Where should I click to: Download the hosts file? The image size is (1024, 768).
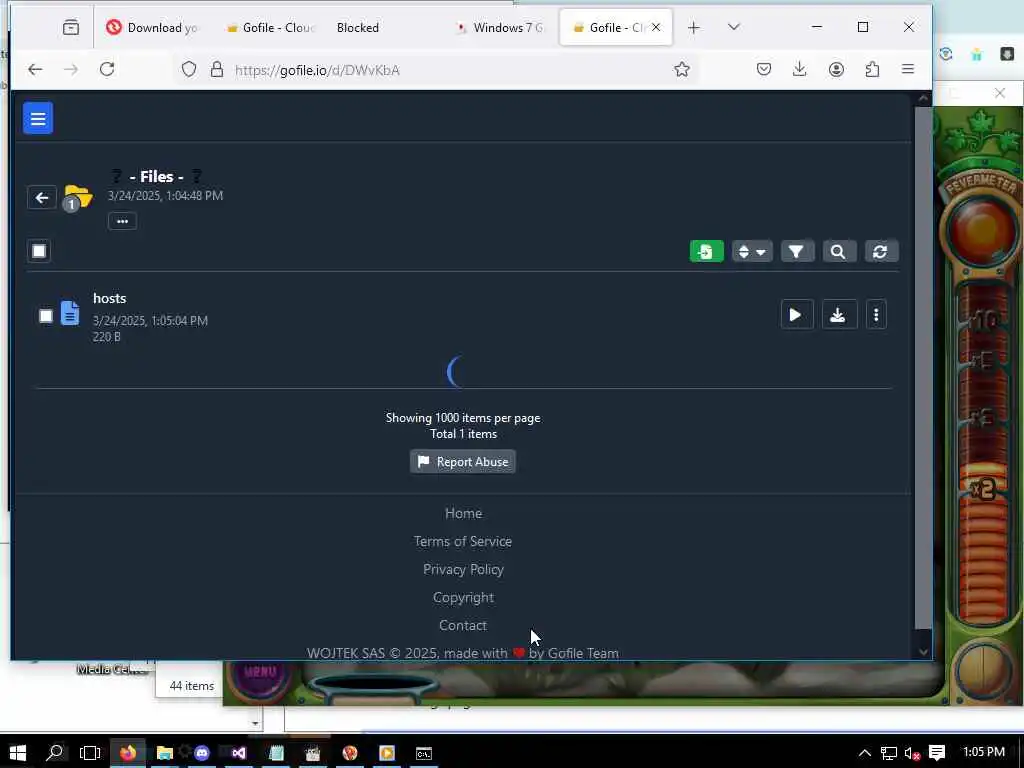click(x=839, y=315)
